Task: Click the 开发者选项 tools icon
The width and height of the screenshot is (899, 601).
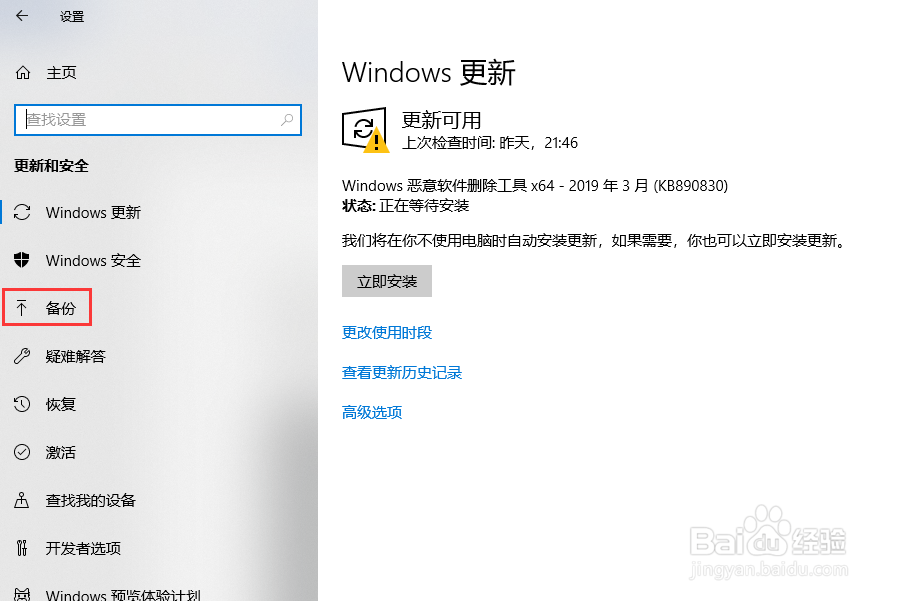Action: click(x=22, y=548)
